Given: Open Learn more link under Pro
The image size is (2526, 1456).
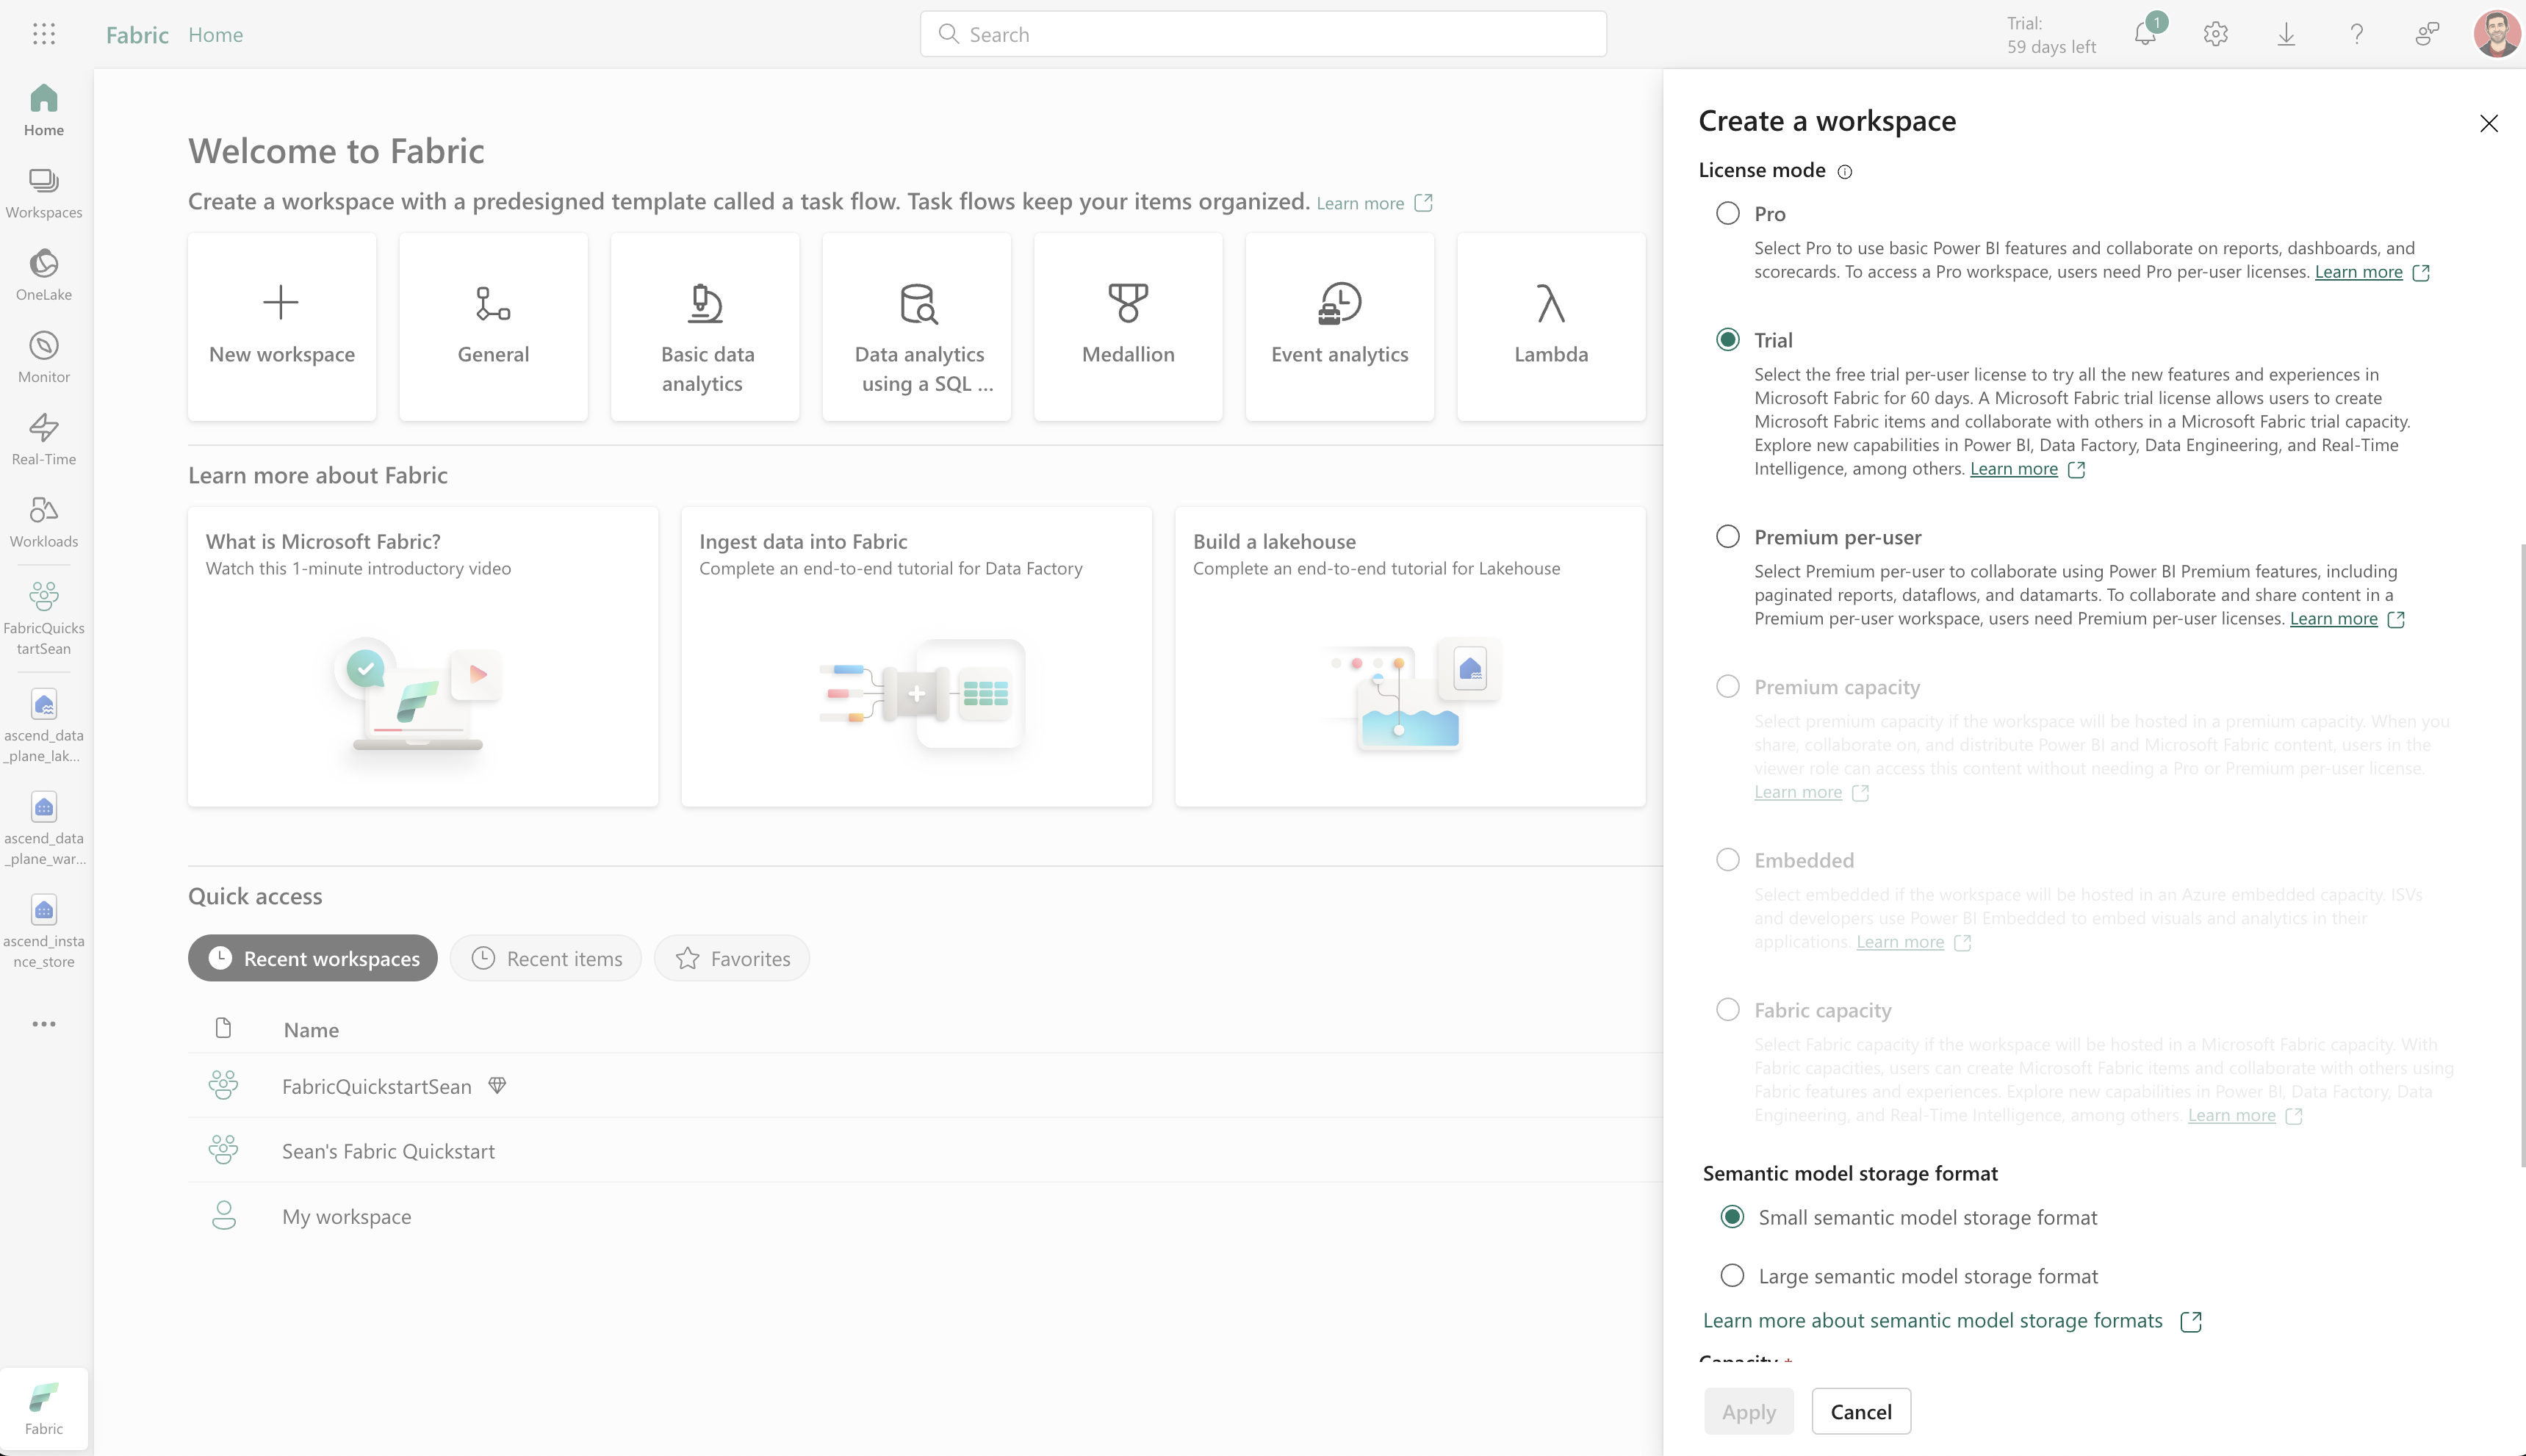Looking at the screenshot, I should tap(2358, 272).
